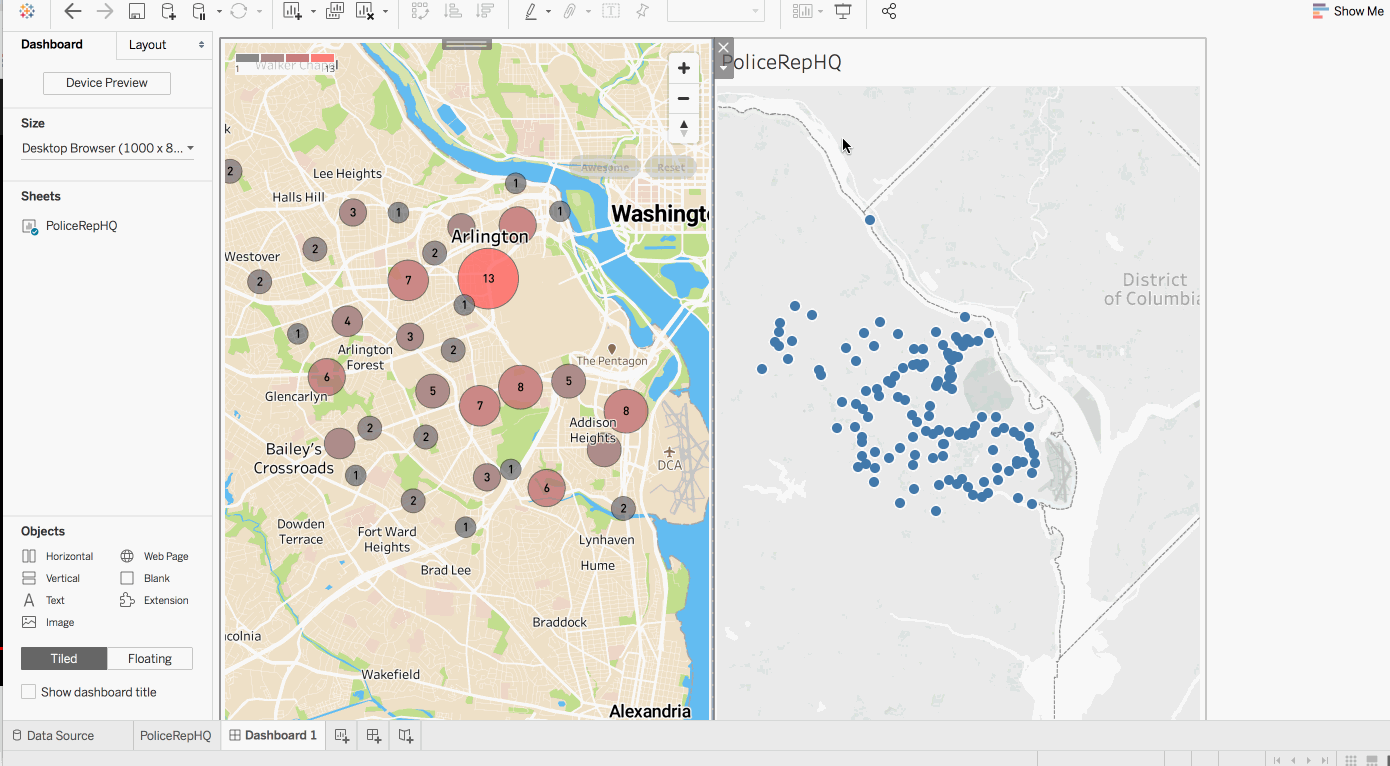Click the Sort Descending icon
Viewport: 1390px width, 766px height.
tap(485, 11)
